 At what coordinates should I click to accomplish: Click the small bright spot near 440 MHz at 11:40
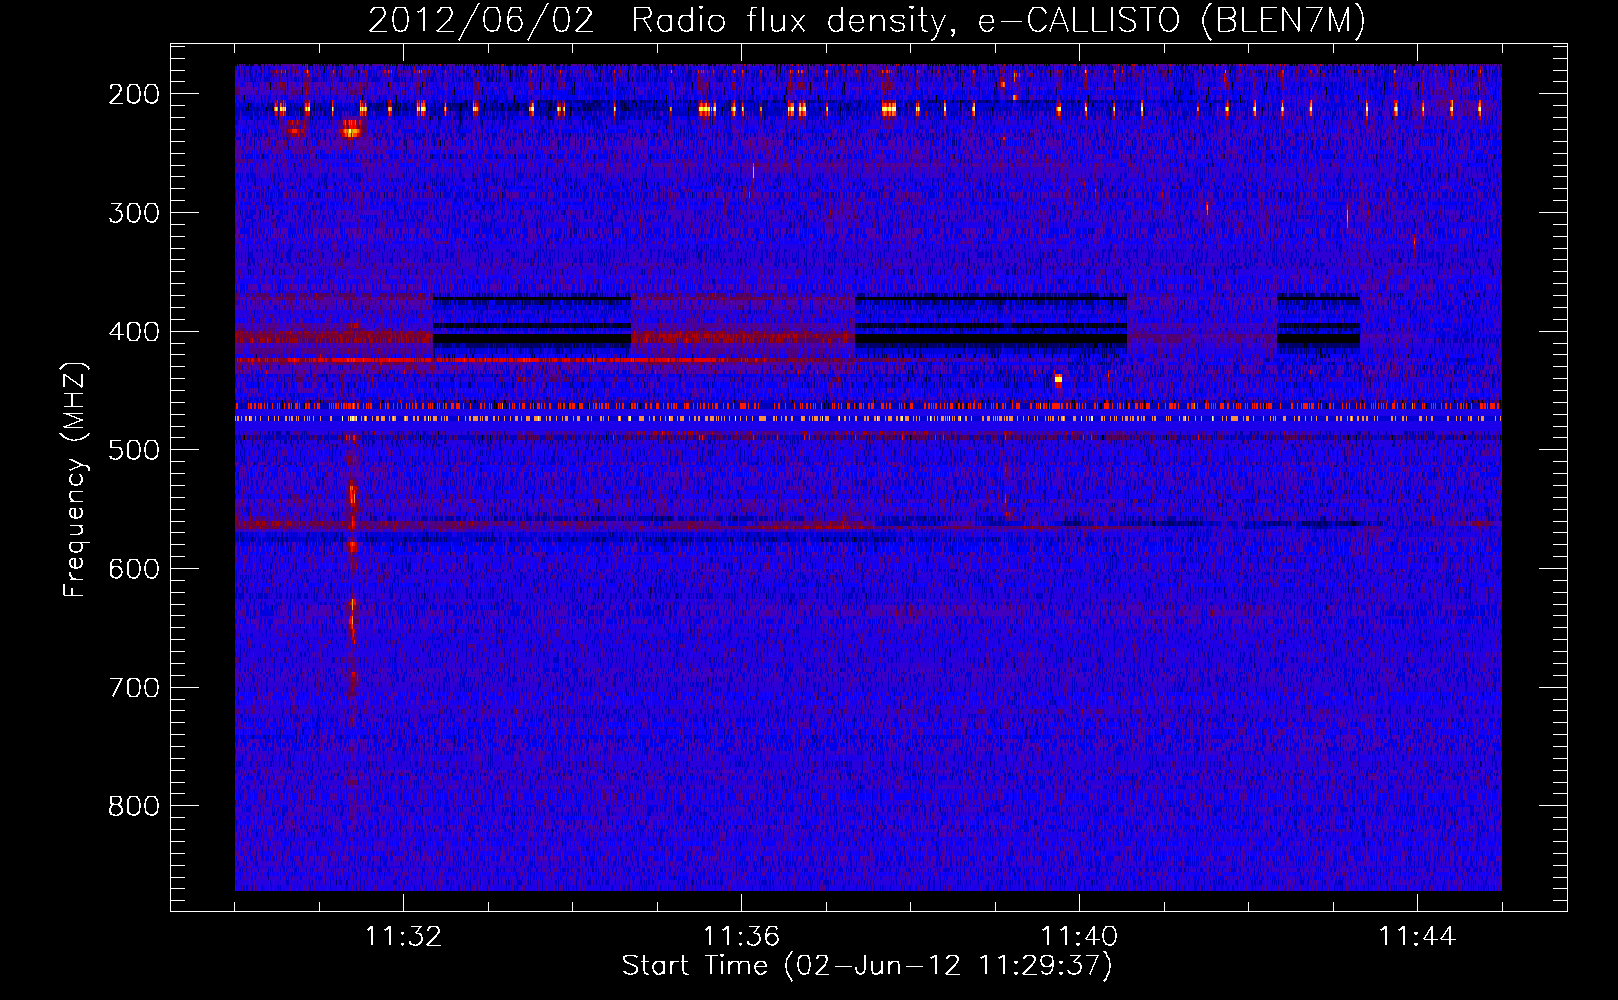[1058, 380]
